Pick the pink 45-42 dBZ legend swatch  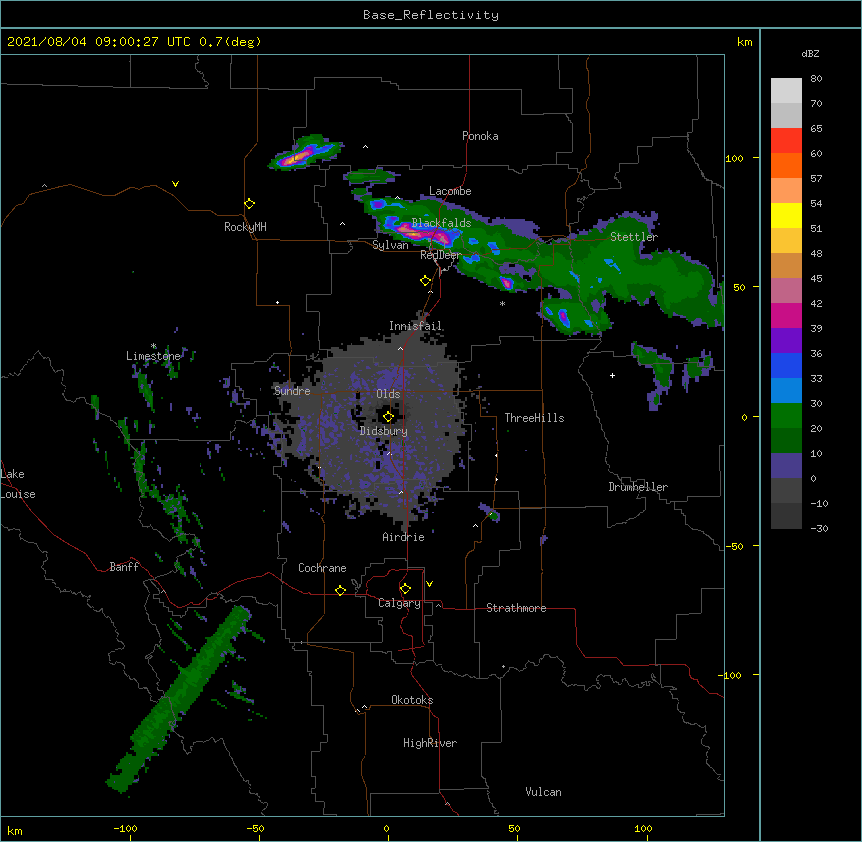coord(786,291)
